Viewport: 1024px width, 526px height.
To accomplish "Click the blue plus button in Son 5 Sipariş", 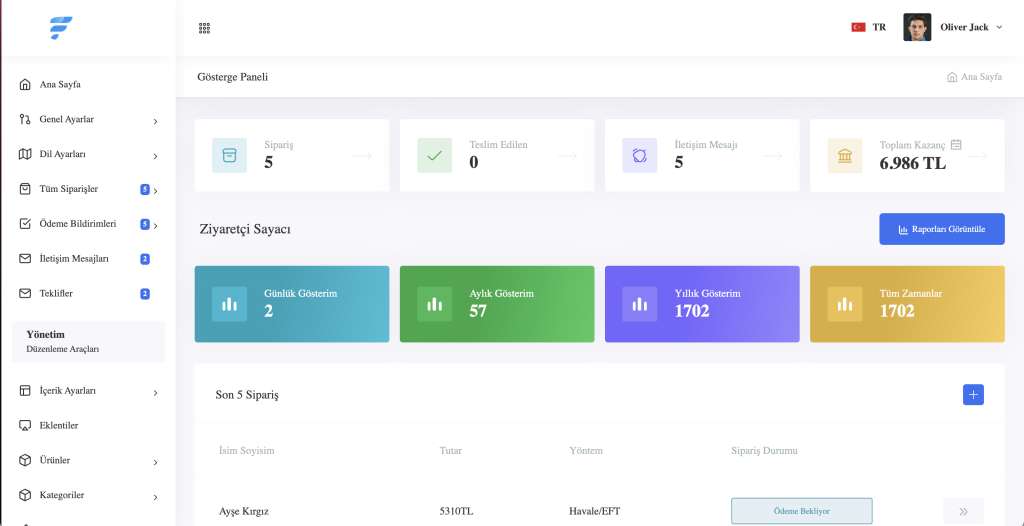I will click(973, 395).
